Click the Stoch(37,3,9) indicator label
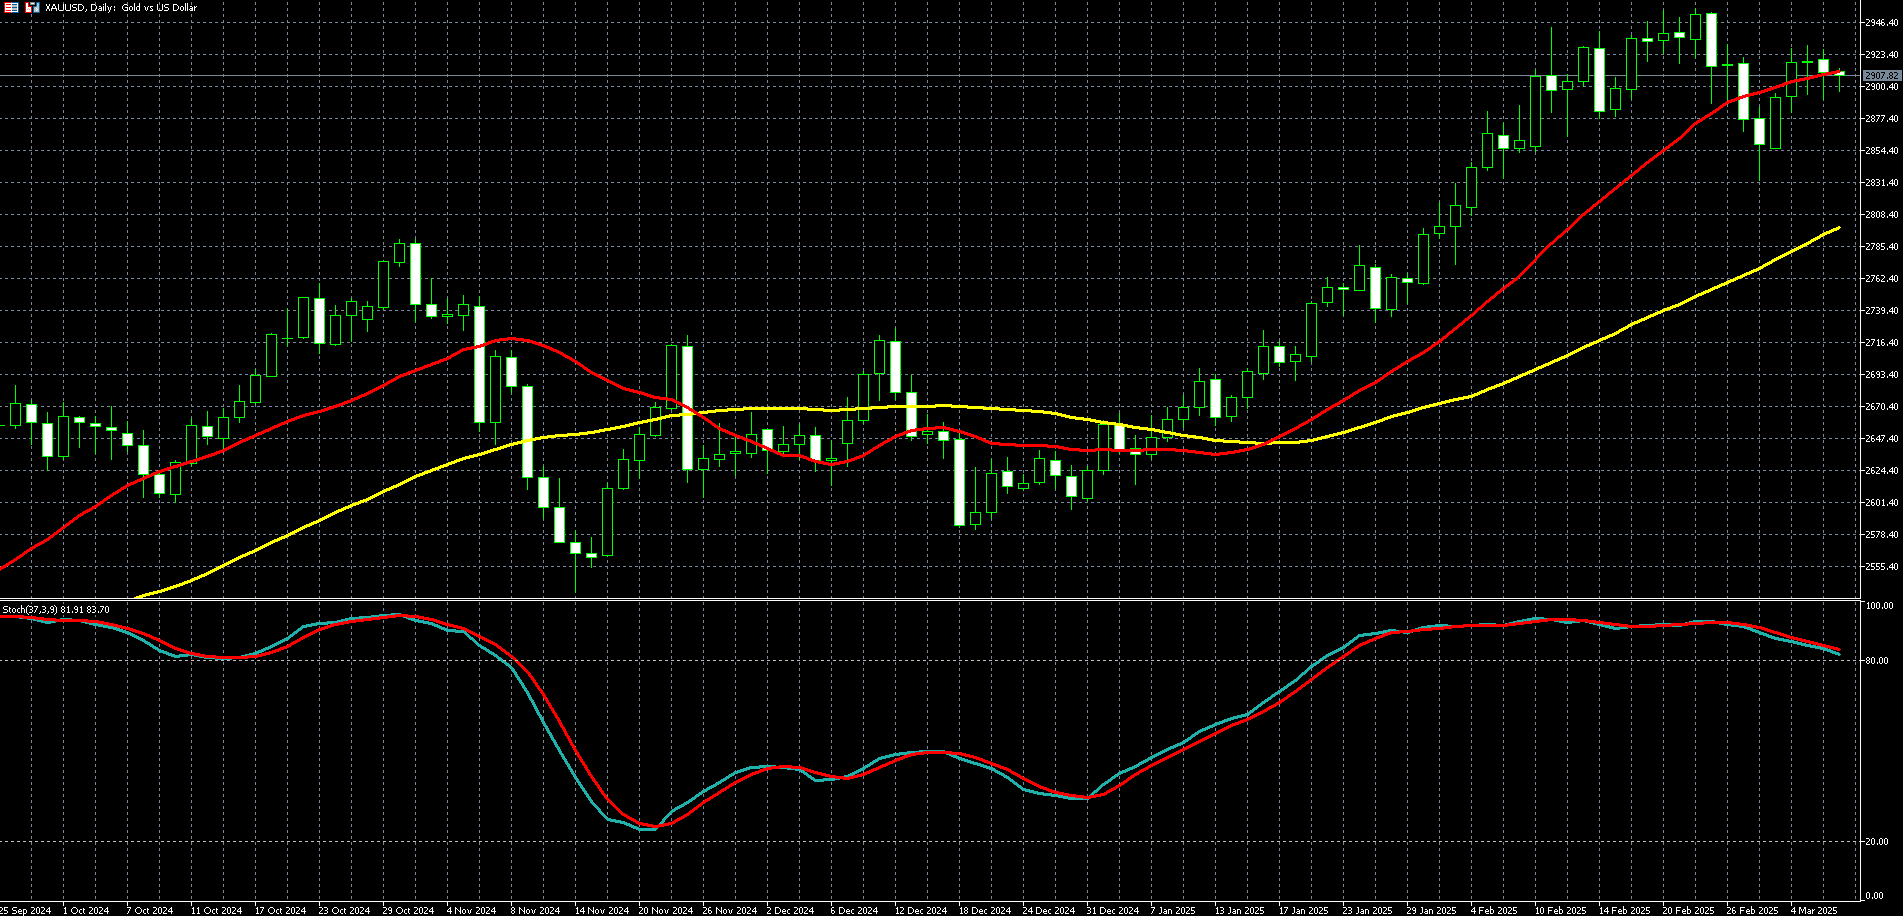This screenshot has width=1903, height=916. coord(56,609)
